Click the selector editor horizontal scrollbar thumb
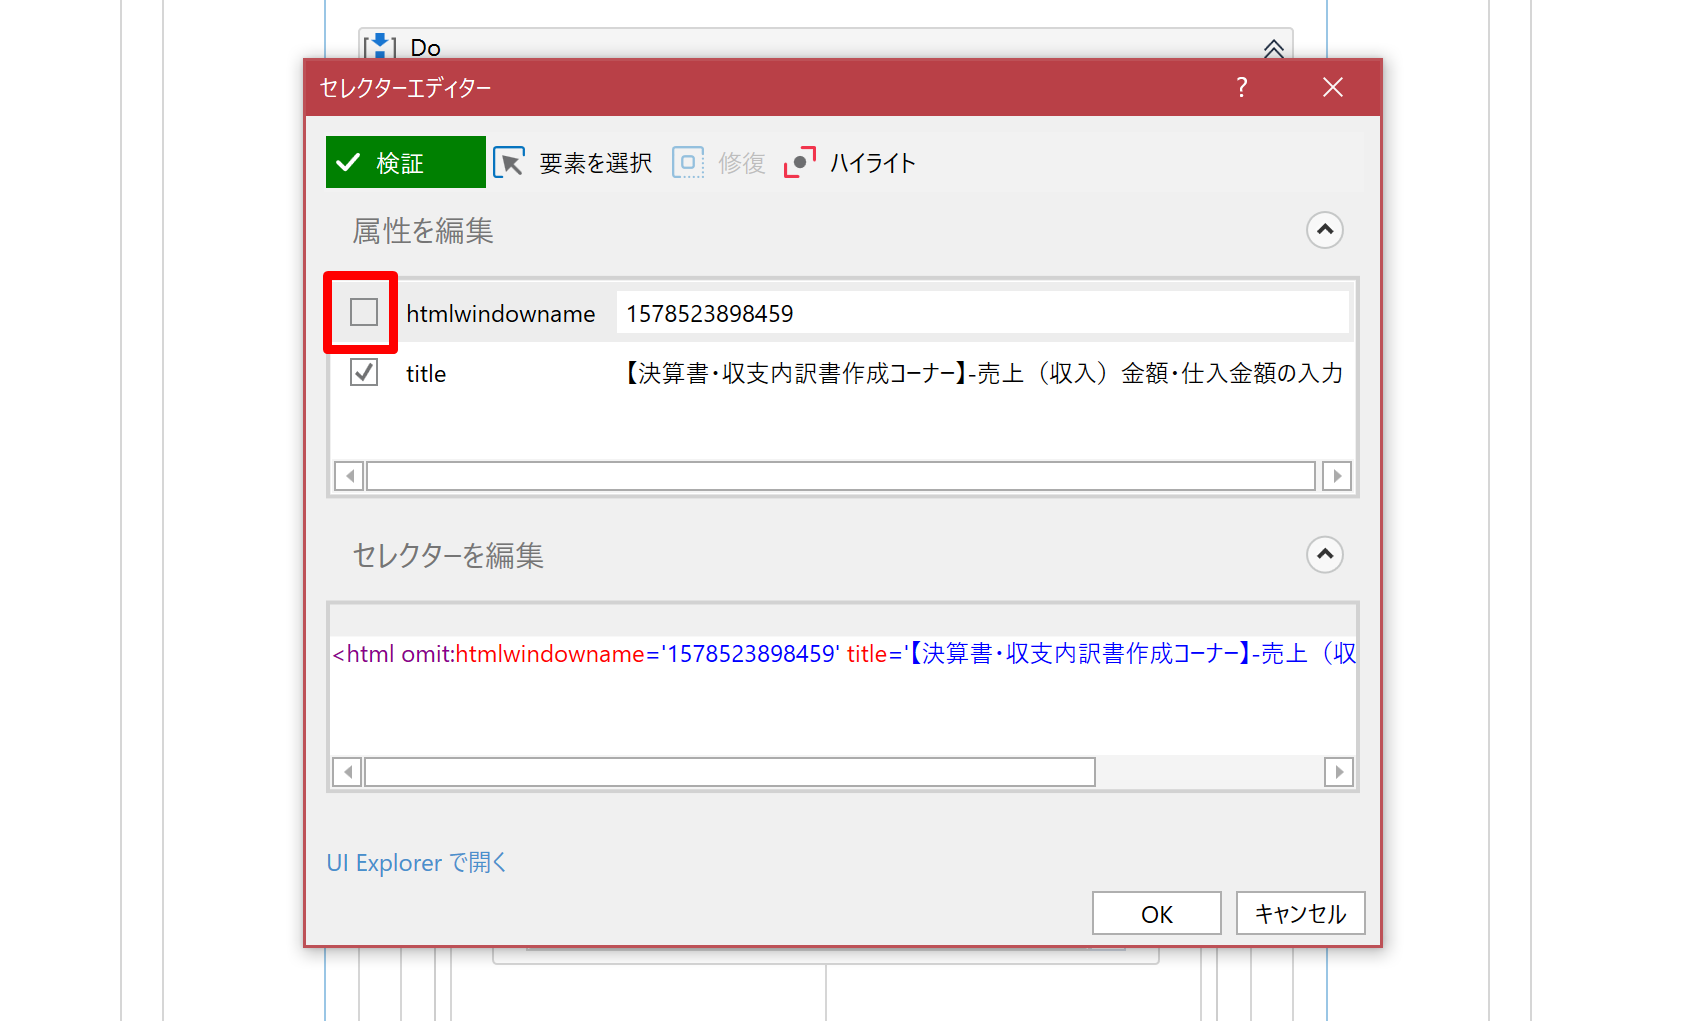The width and height of the screenshot is (1694, 1021). pyautogui.click(x=730, y=772)
